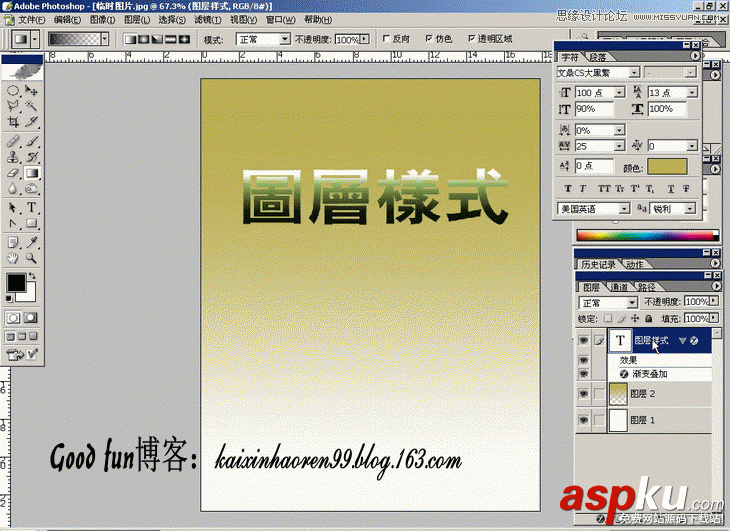Open the 图像(I) menu

click(x=102, y=20)
